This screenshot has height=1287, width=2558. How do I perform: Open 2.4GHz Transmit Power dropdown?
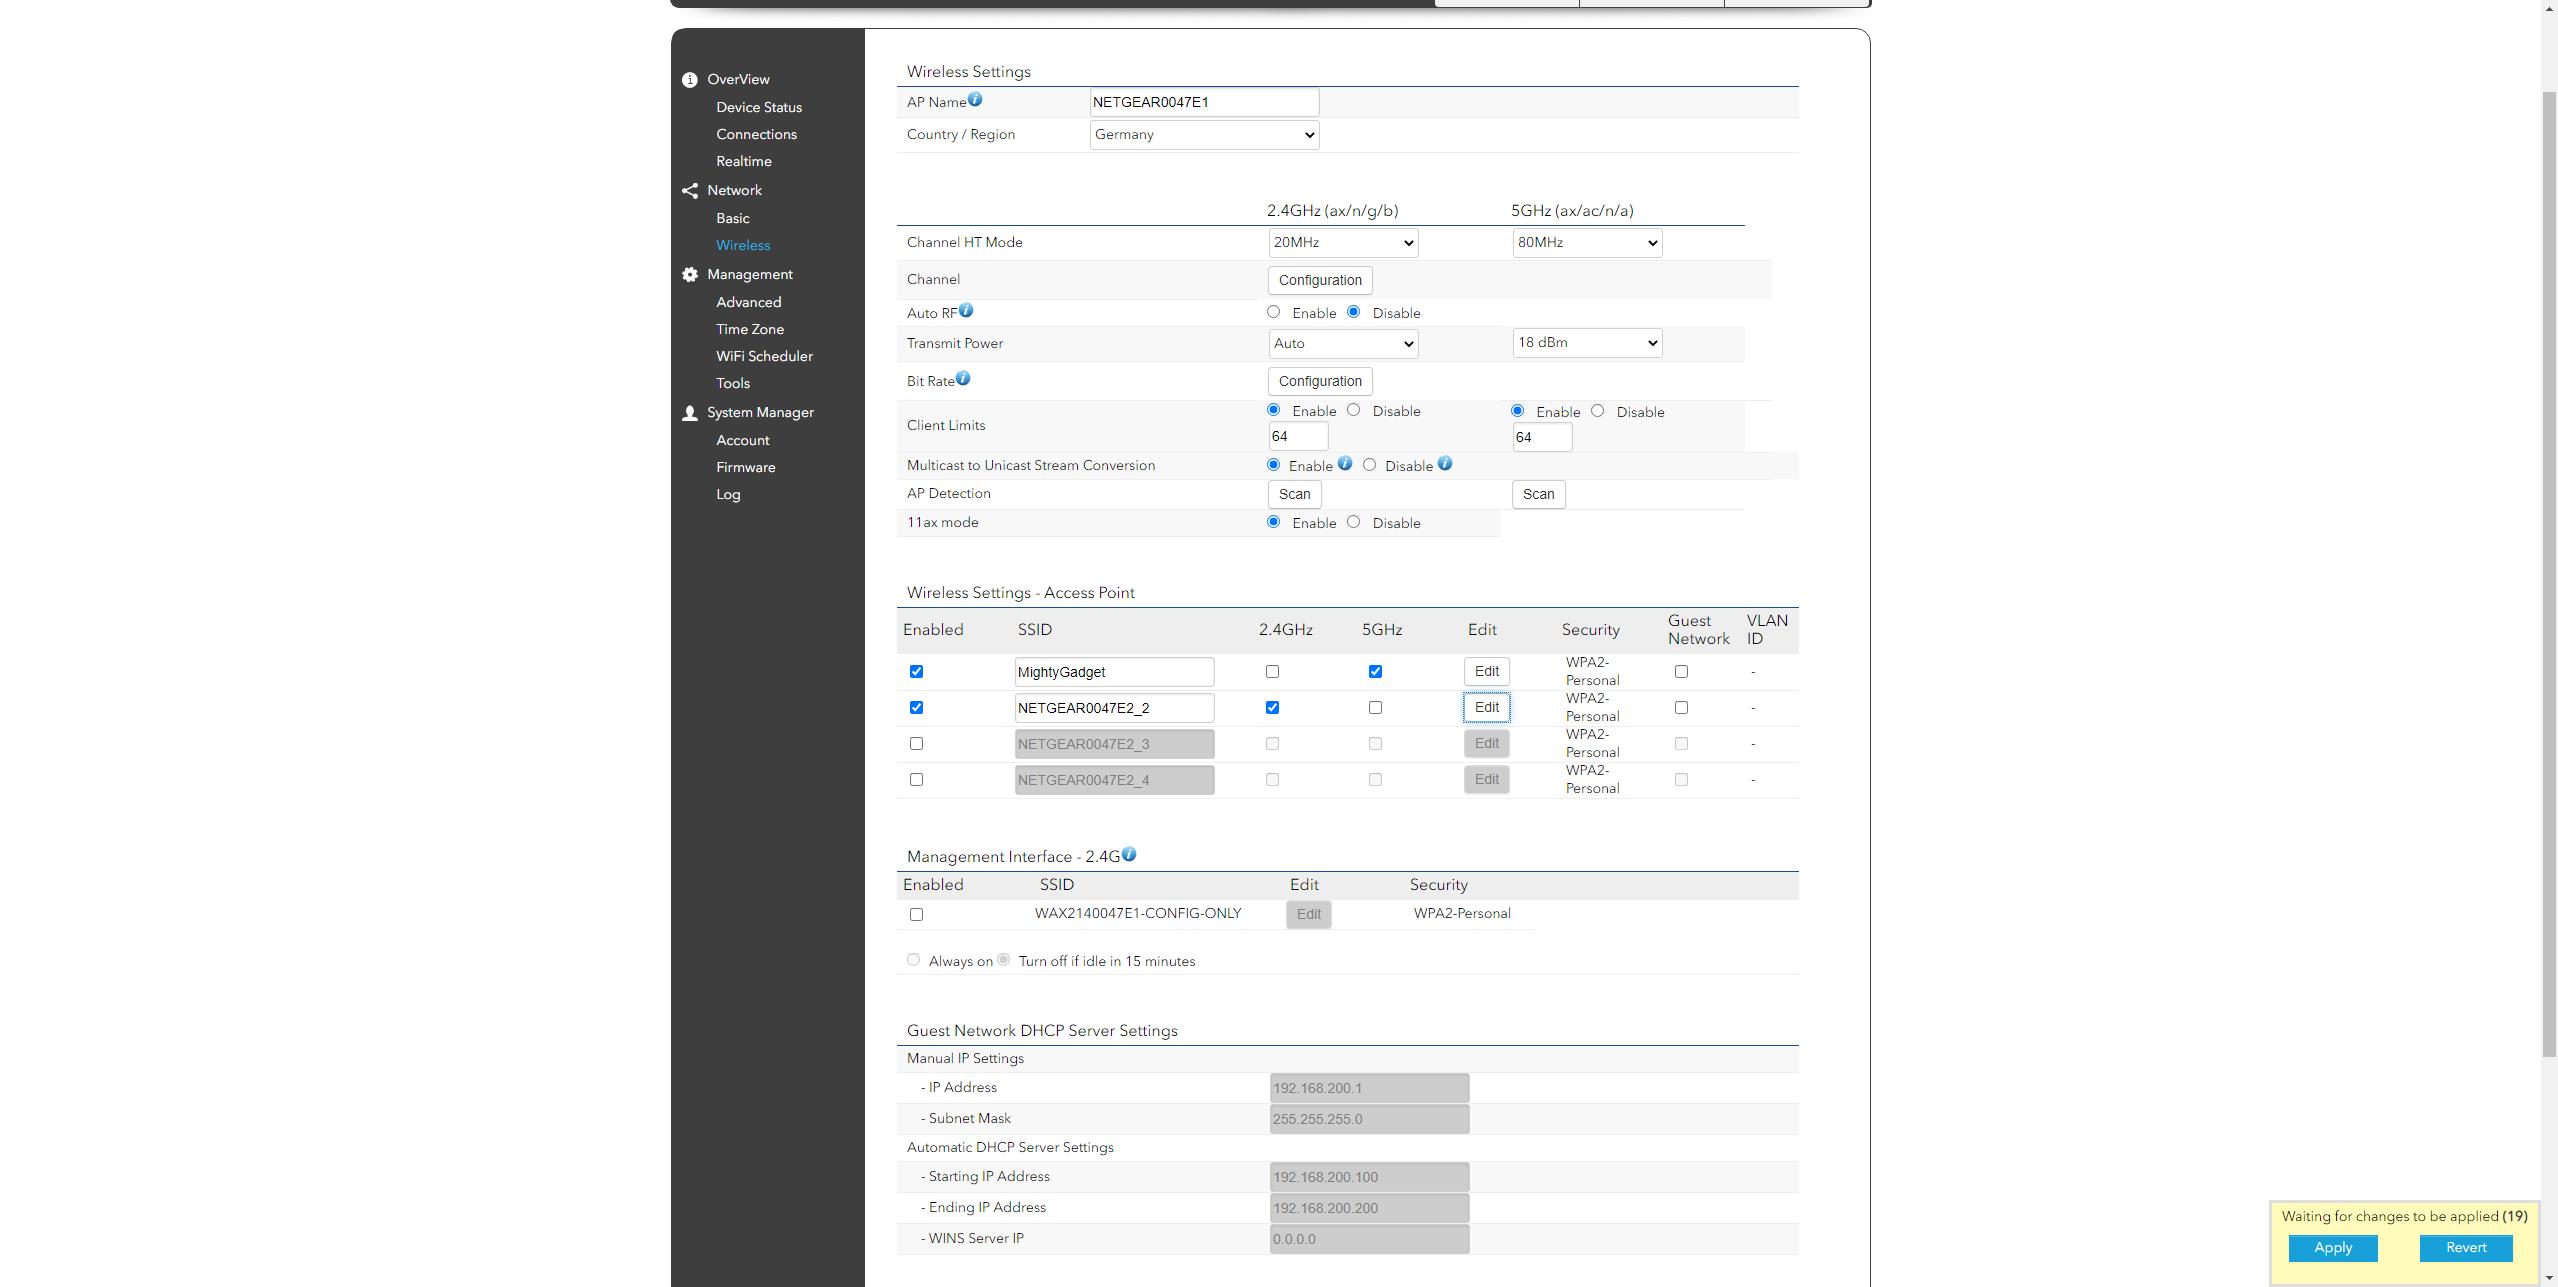point(1343,344)
